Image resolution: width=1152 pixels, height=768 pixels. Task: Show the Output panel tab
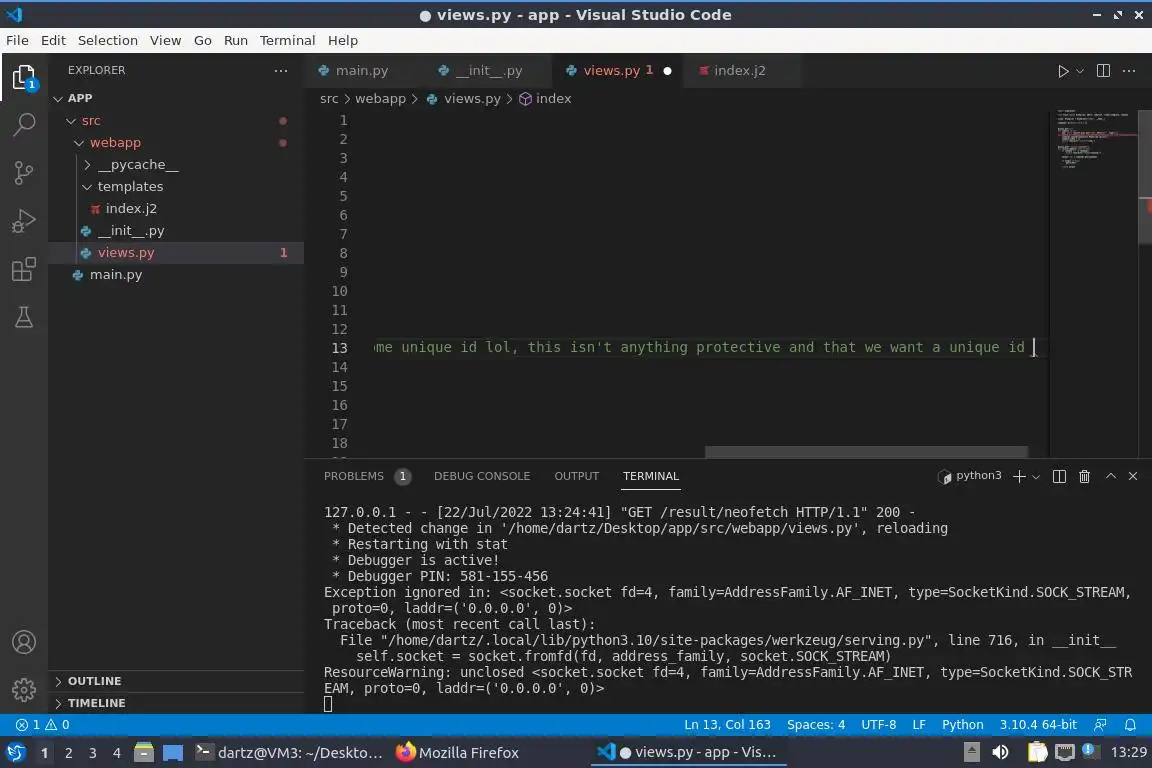pyautogui.click(x=577, y=476)
